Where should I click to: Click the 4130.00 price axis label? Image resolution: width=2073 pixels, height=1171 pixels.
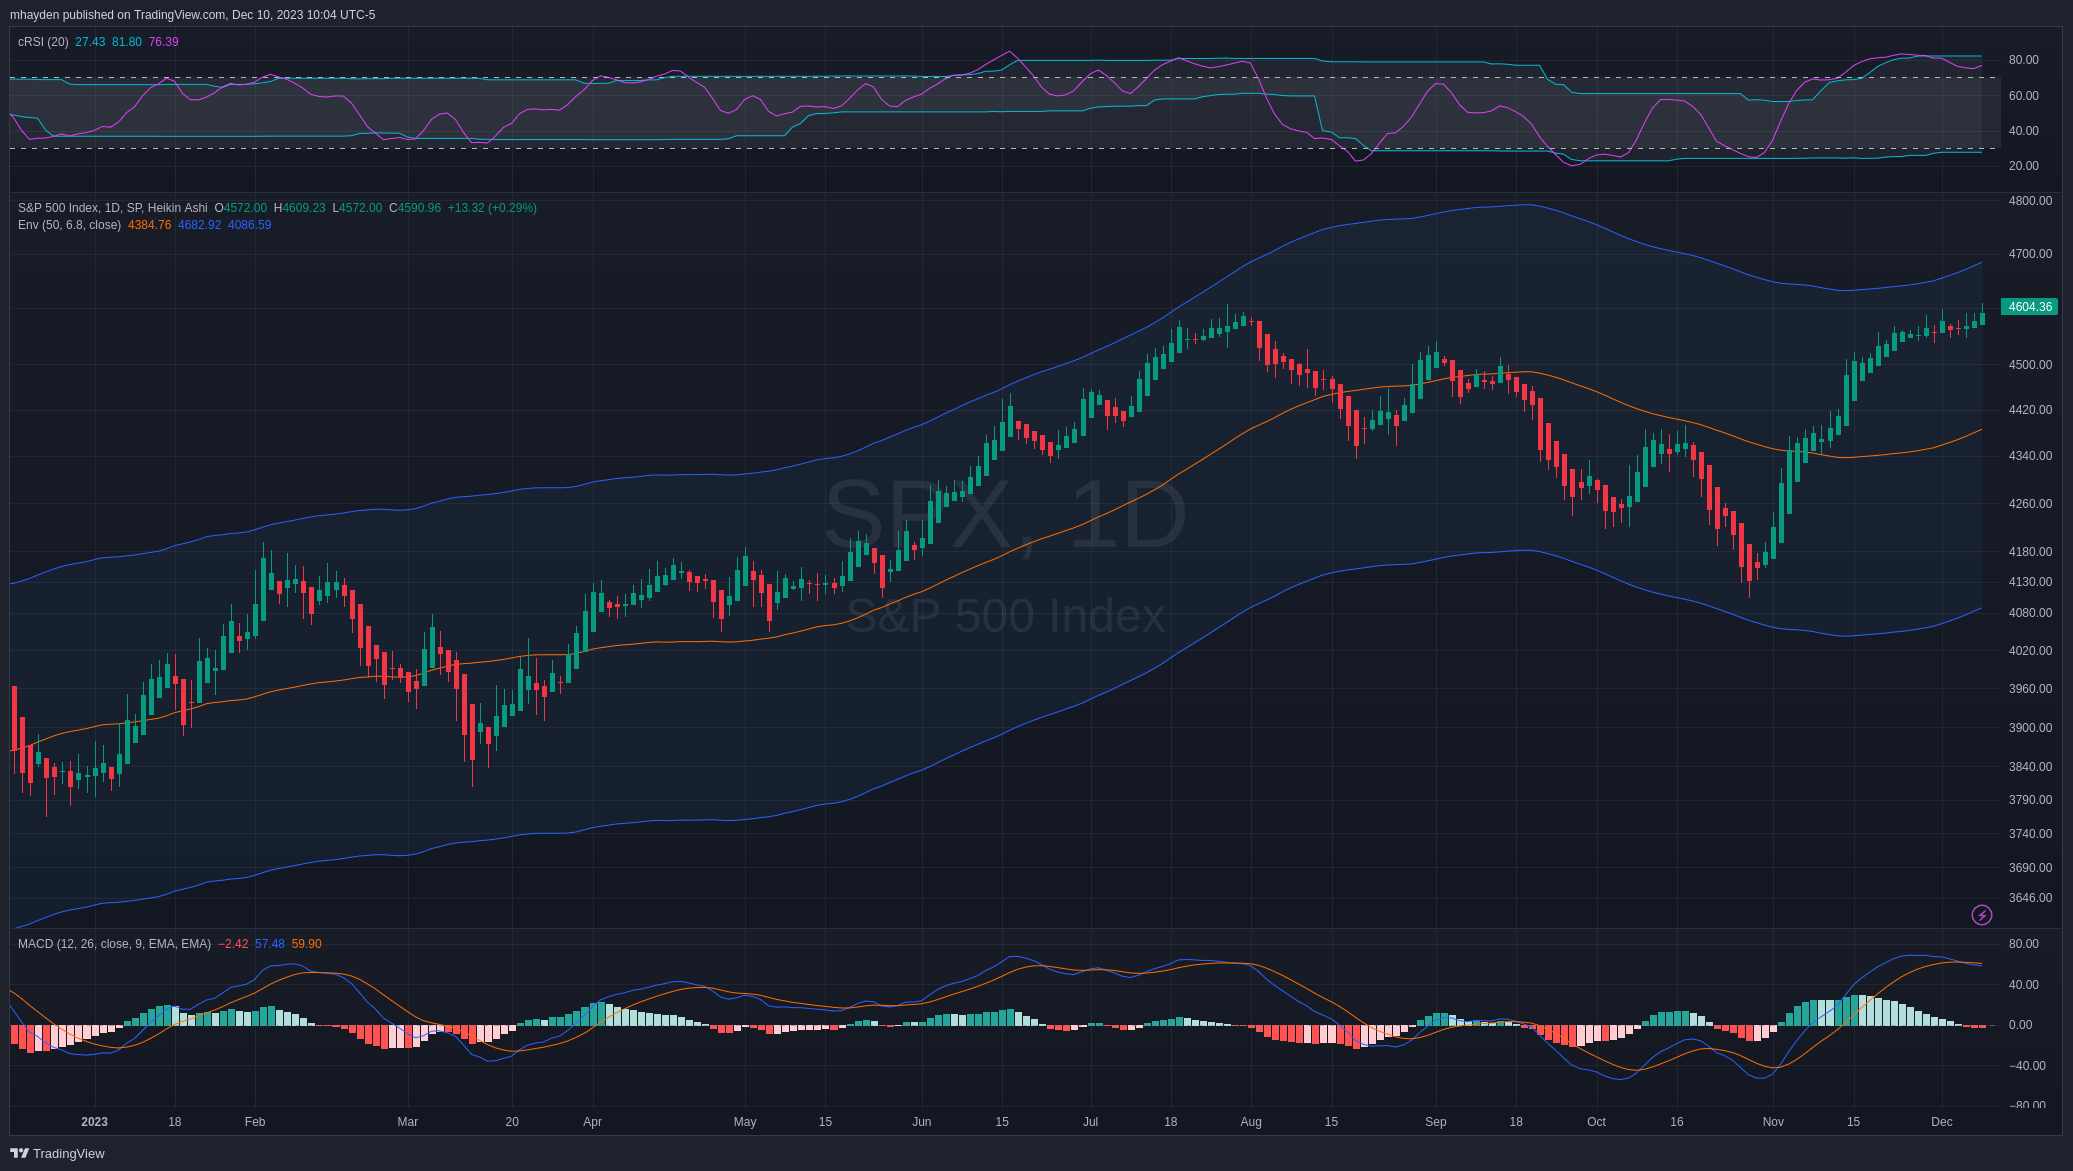tap(2030, 582)
